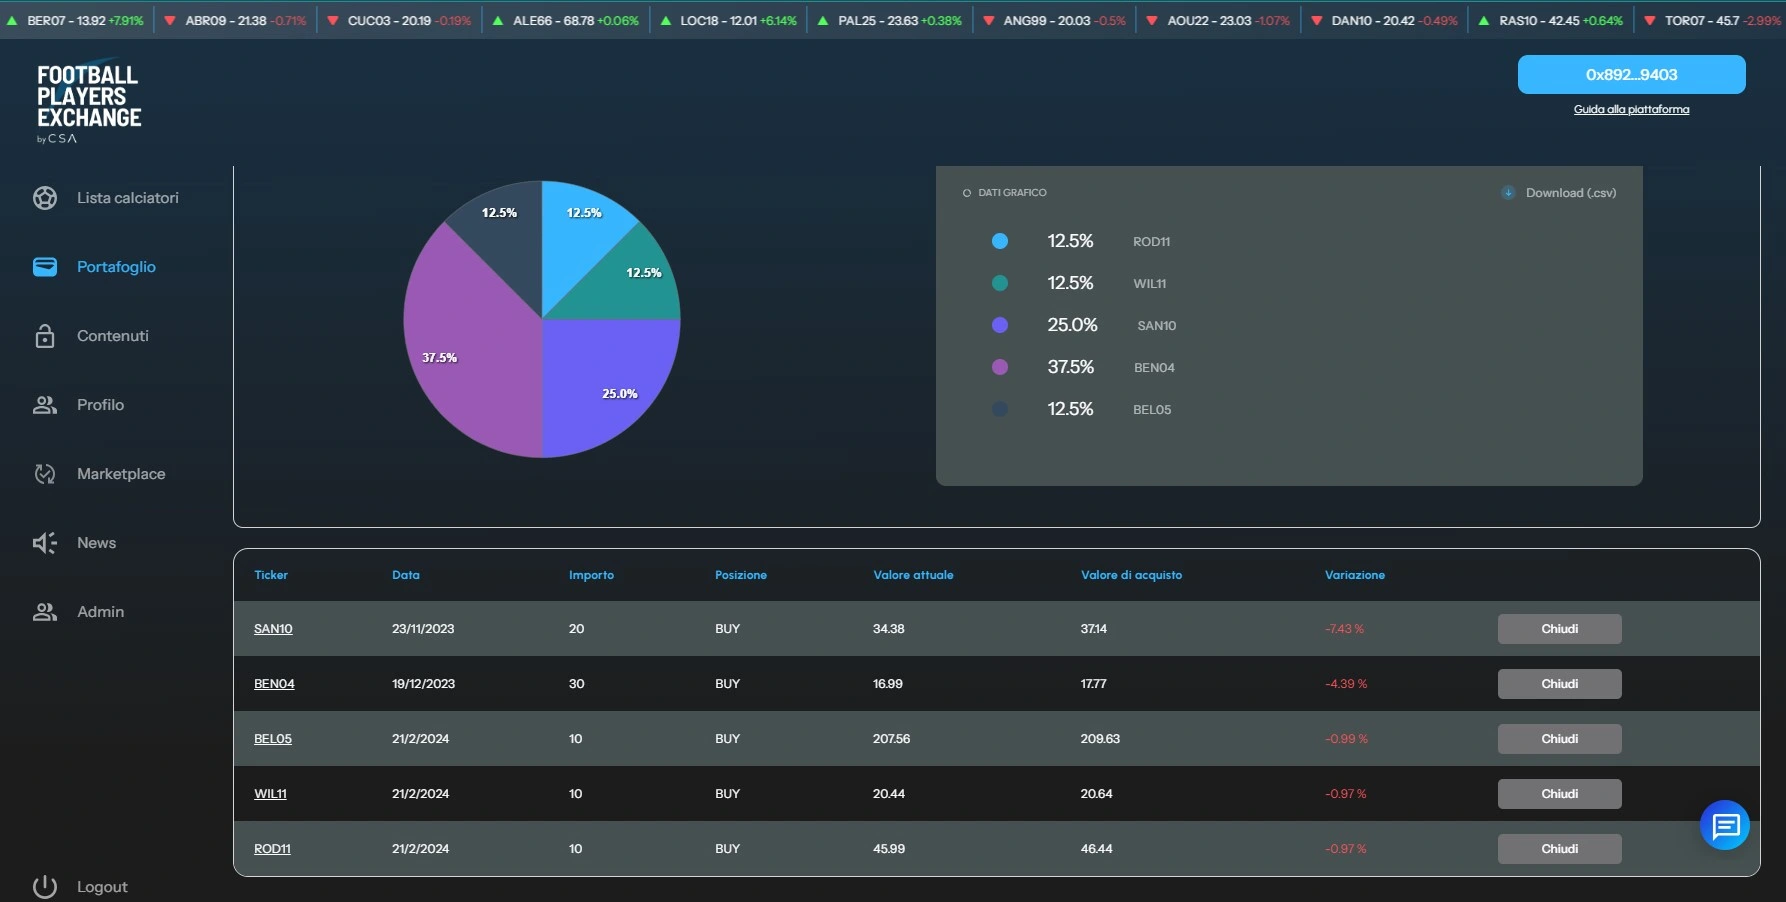Open the Guida alla piattaforma link
The width and height of the screenshot is (1786, 902).
point(1631,110)
